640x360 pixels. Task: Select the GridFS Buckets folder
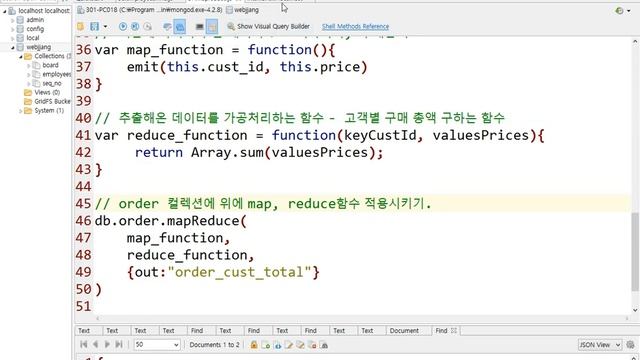pyautogui.click(x=52, y=101)
